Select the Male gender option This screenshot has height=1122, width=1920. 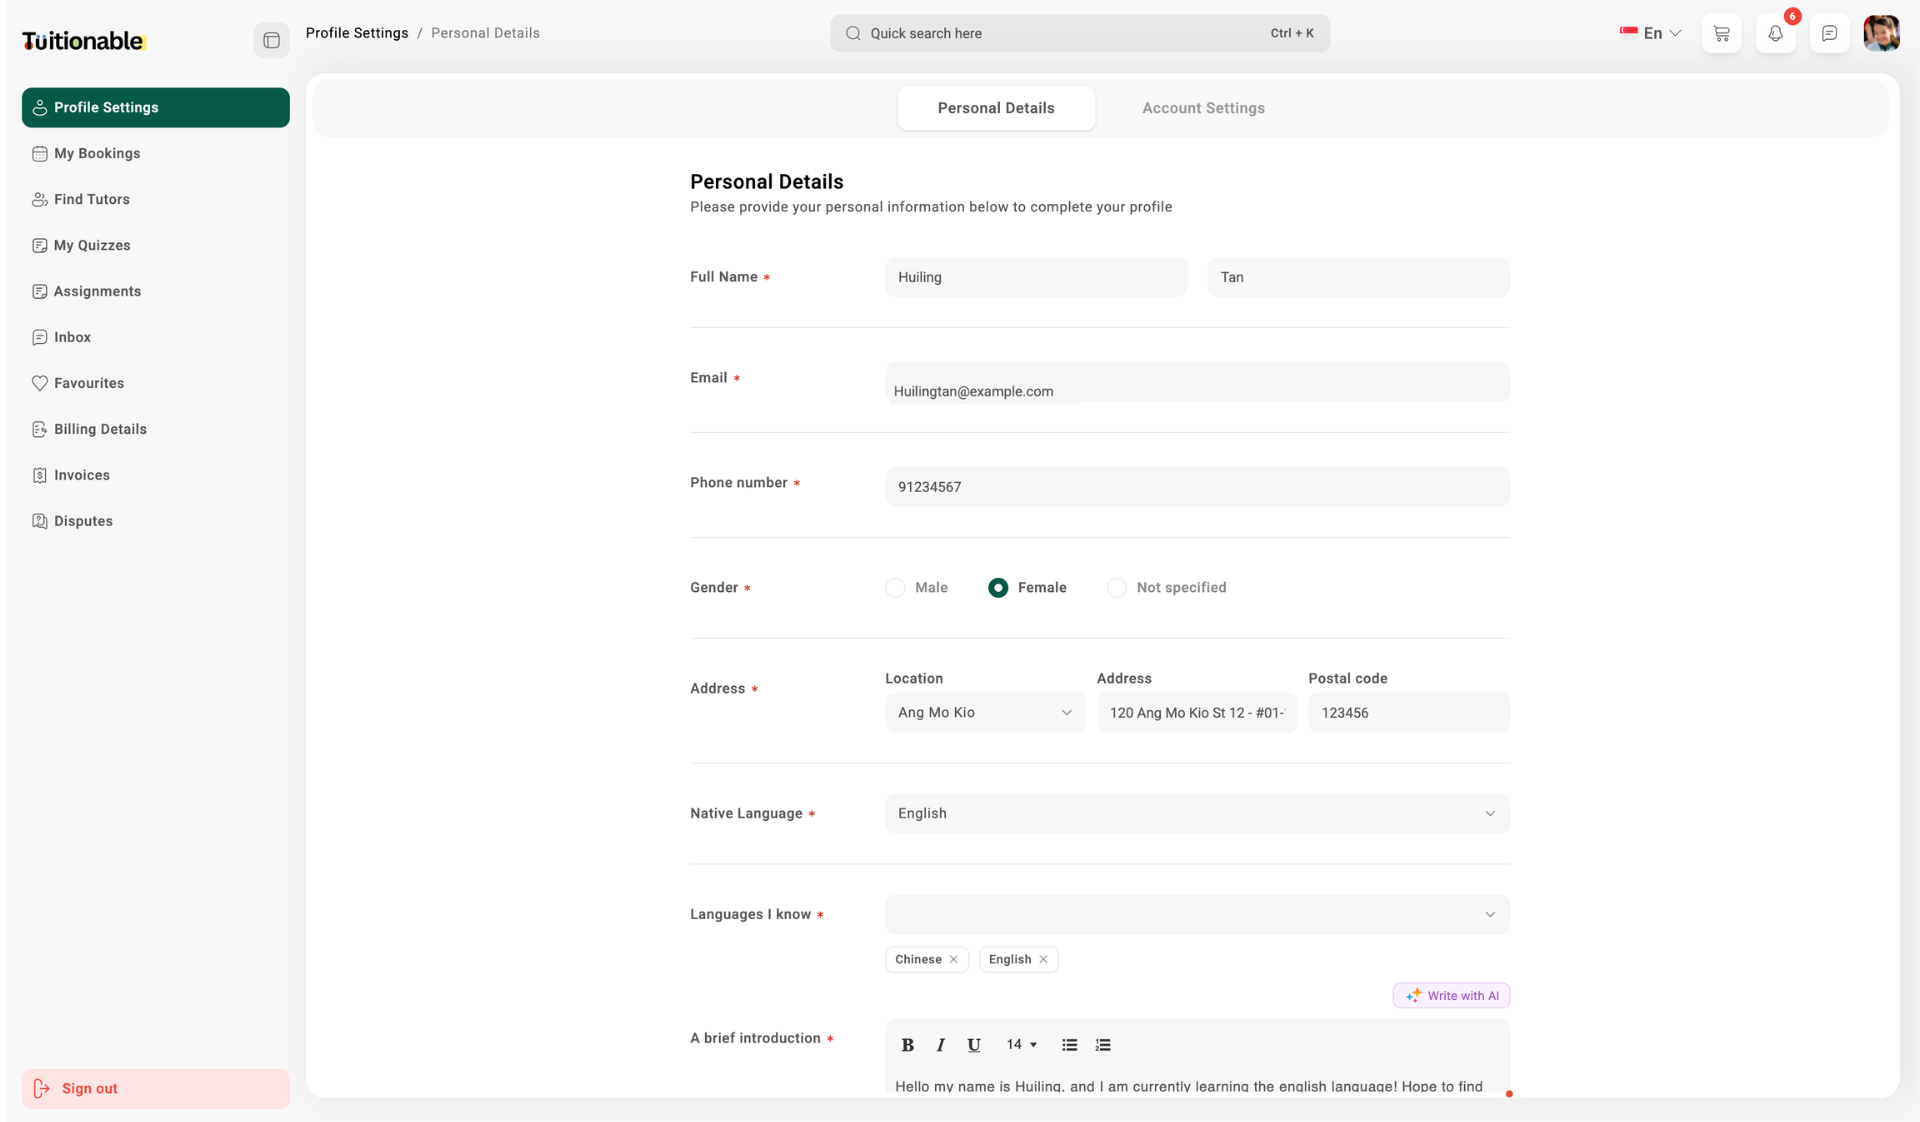(x=895, y=588)
